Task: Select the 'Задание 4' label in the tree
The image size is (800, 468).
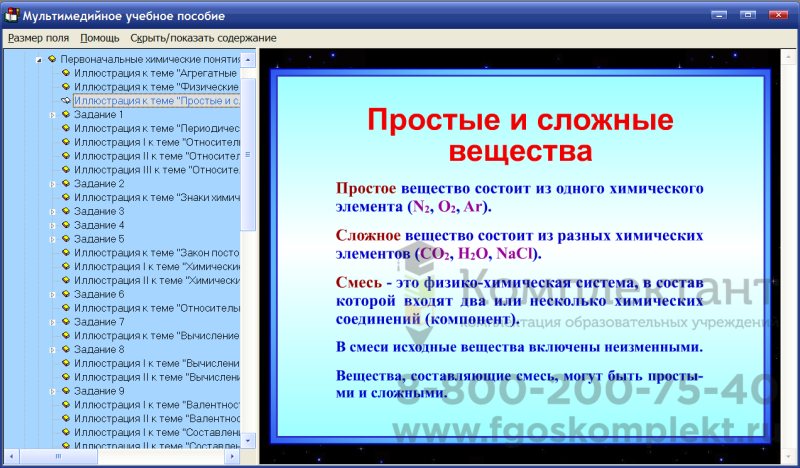Action: [x=99, y=225]
